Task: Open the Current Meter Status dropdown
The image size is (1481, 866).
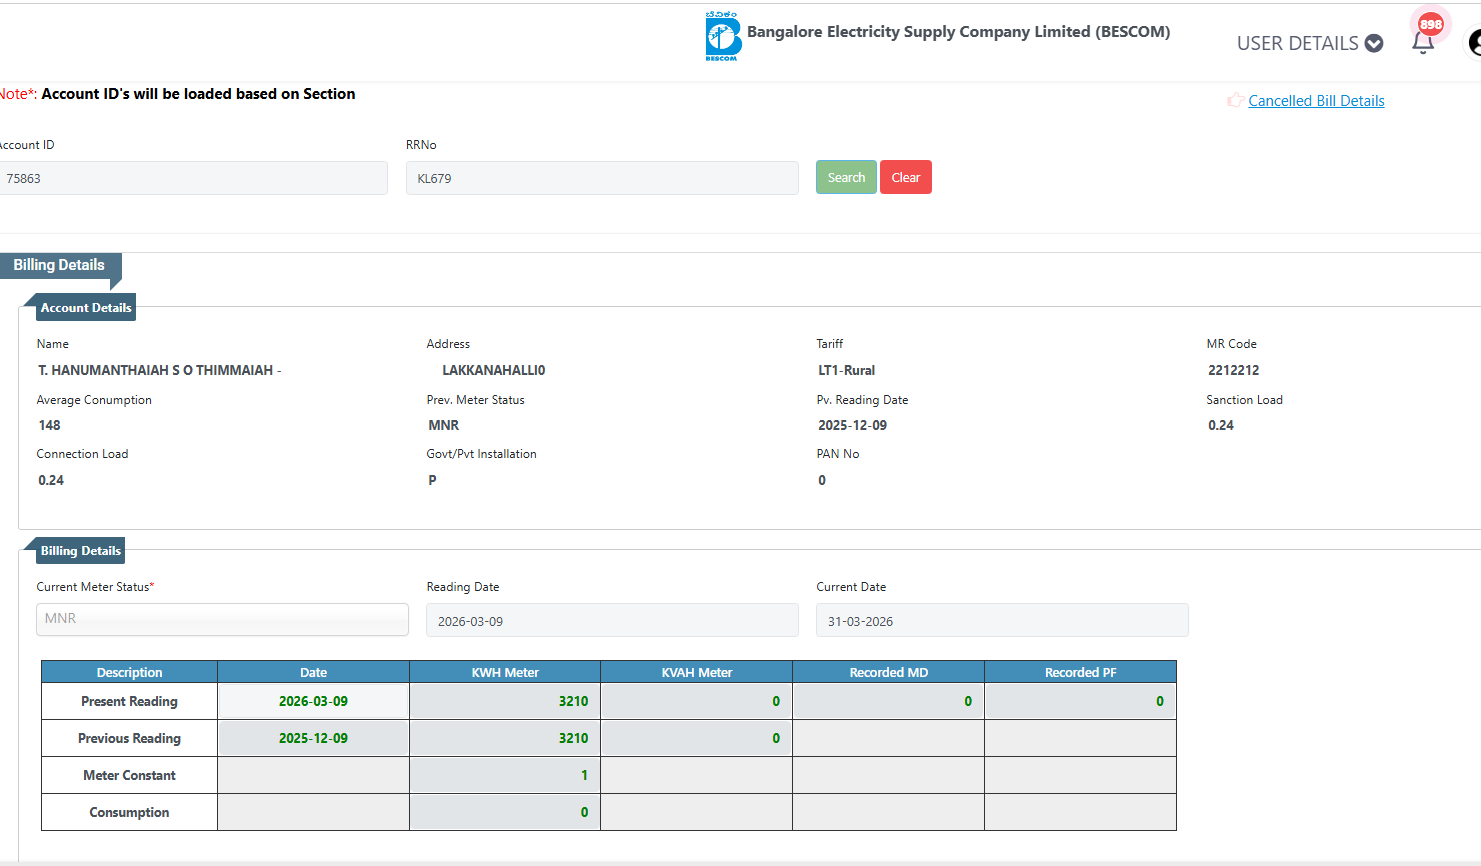Action: (222, 619)
